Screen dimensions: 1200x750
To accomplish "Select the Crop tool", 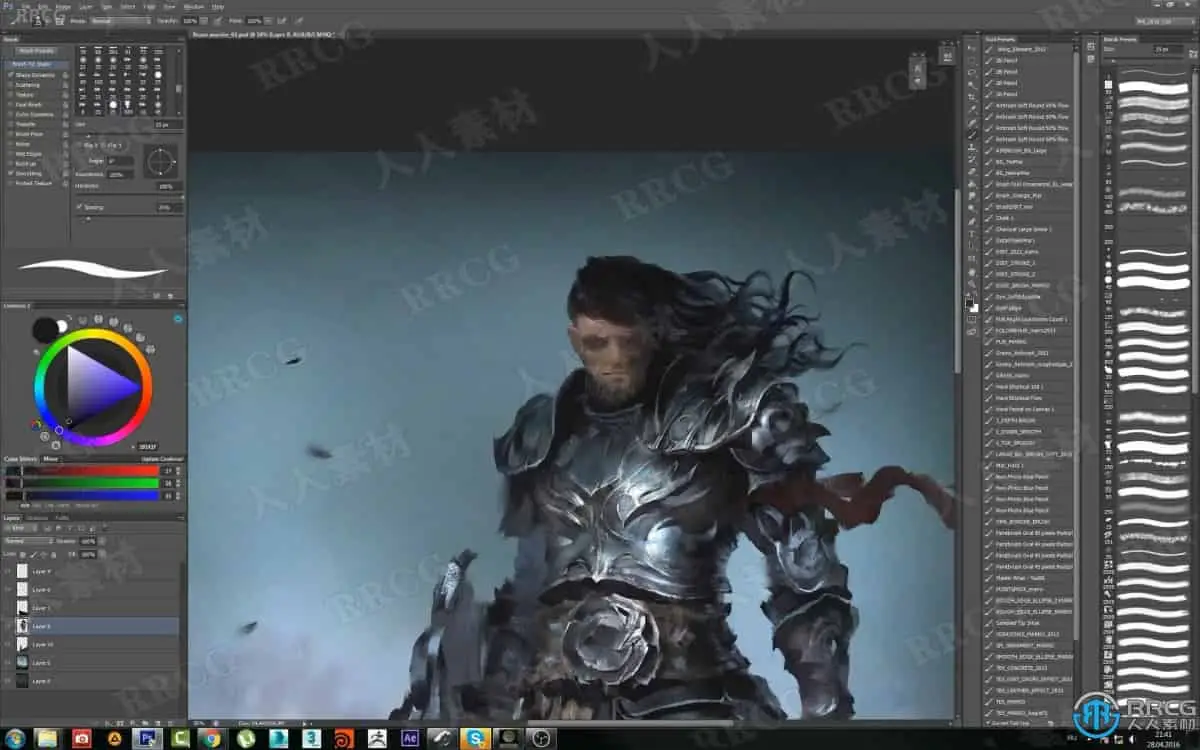I will (x=972, y=97).
